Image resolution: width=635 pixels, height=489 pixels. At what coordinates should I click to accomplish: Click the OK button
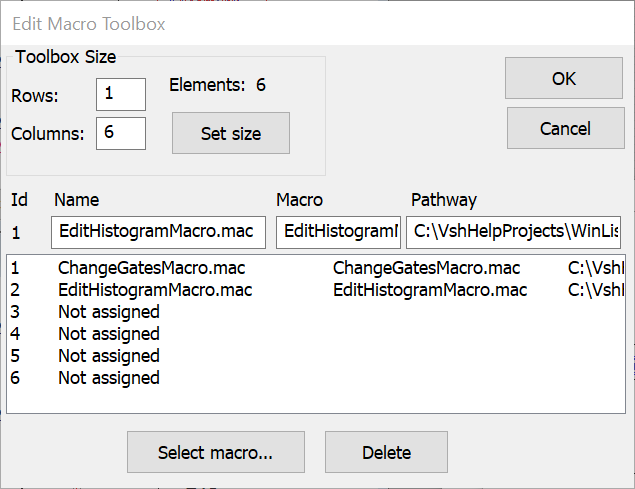563,78
